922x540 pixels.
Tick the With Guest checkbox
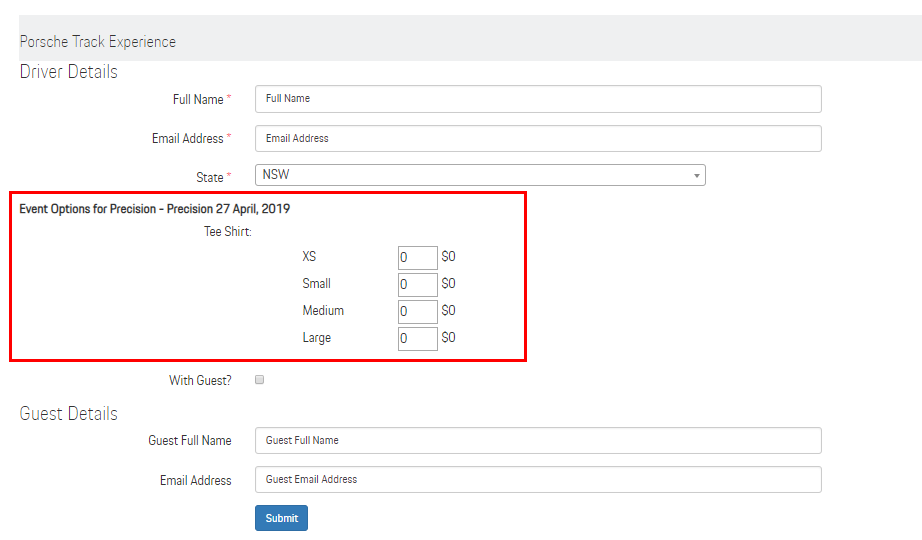tap(260, 380)
